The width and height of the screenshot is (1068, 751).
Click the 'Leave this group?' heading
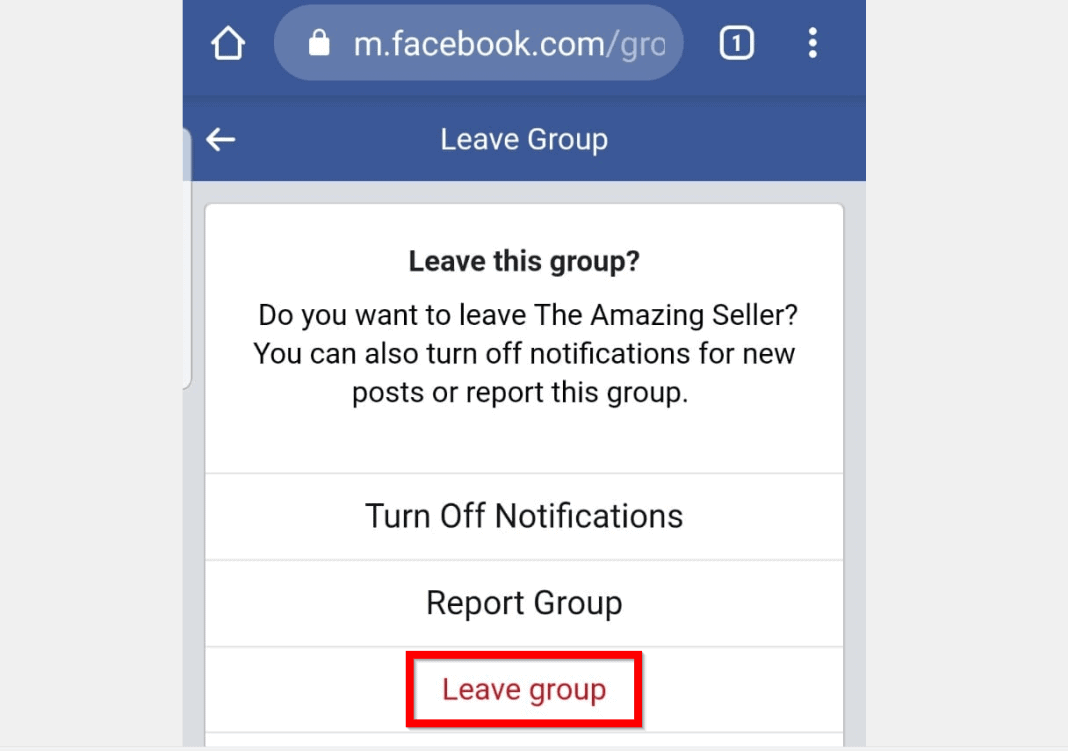[524, 261]
